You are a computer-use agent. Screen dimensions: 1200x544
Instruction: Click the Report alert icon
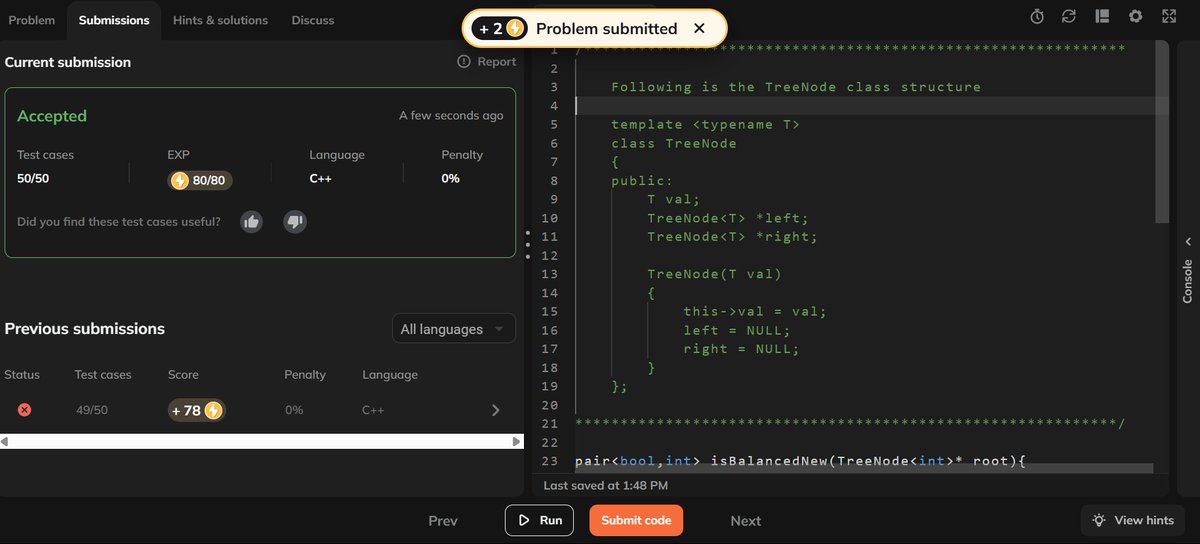(x=464, y=62)
